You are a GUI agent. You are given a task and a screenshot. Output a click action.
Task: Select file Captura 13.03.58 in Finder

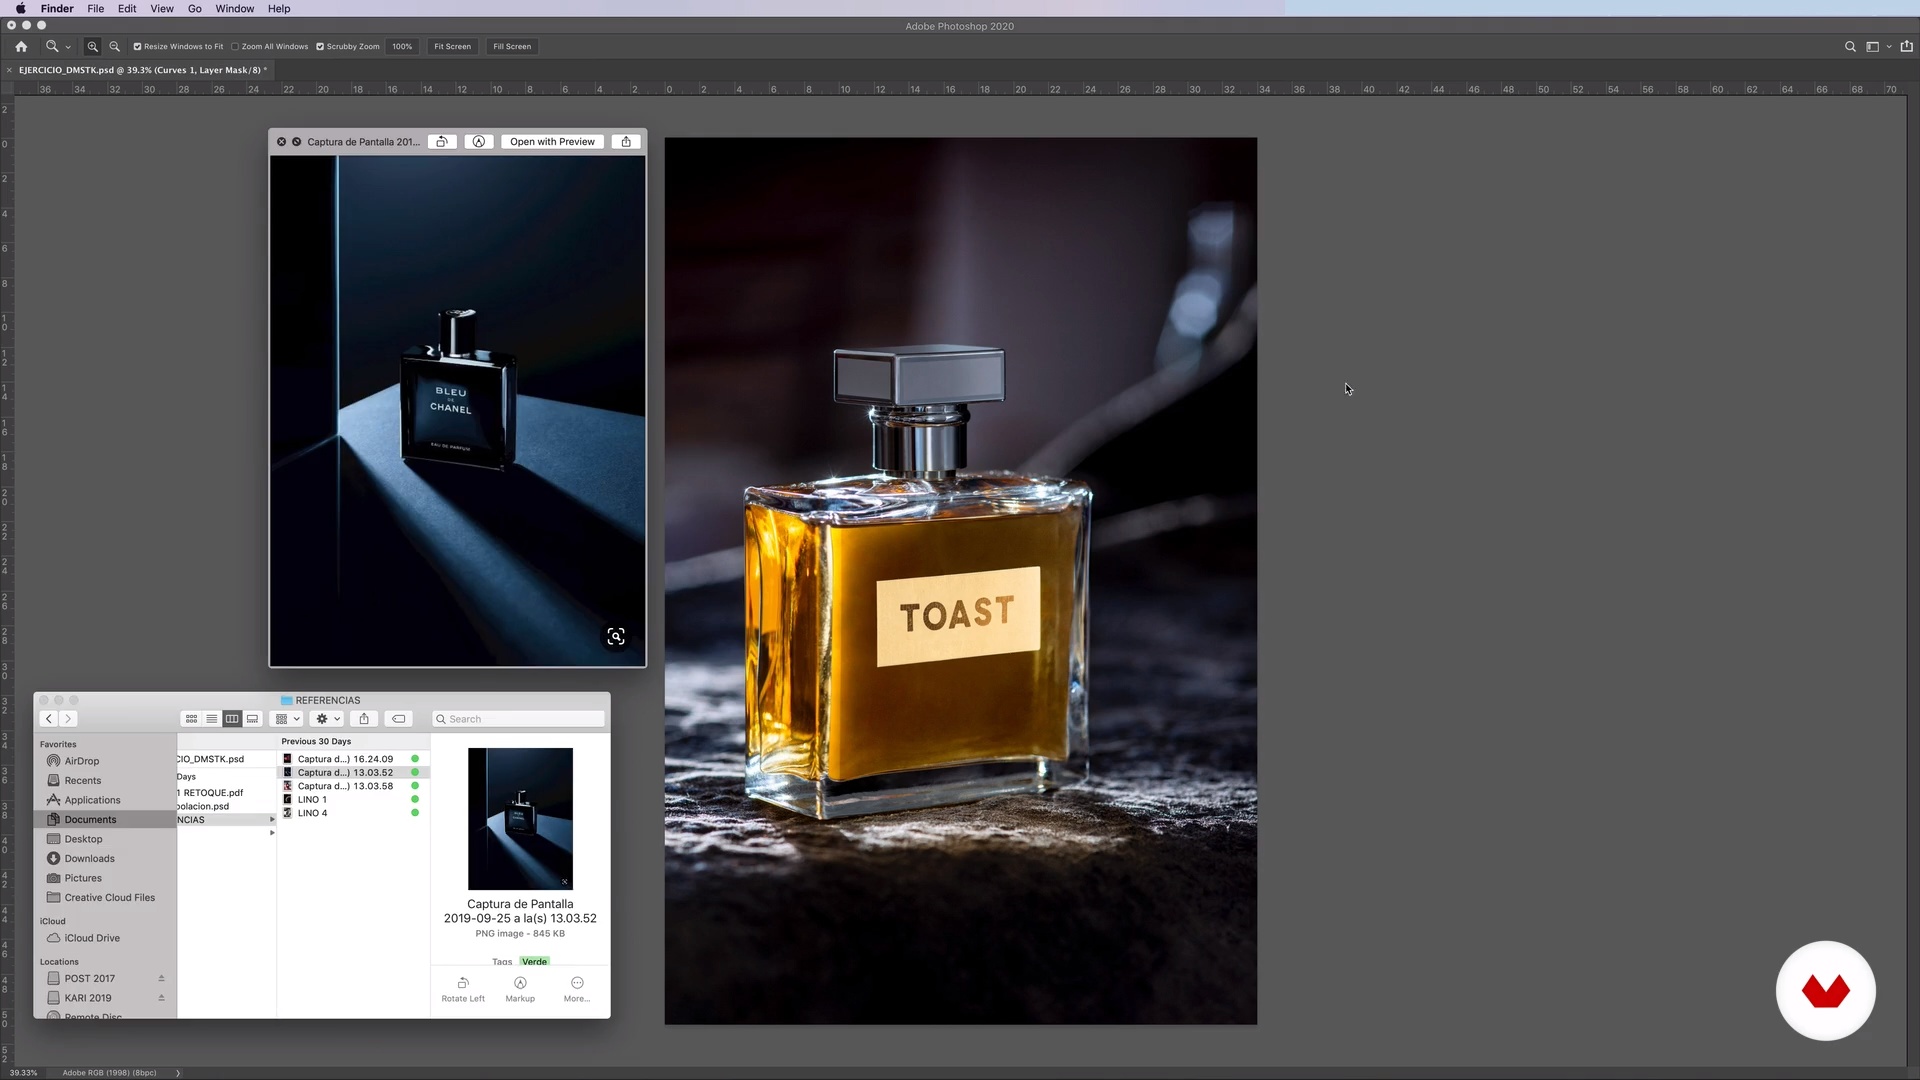[x=353, y=786]
